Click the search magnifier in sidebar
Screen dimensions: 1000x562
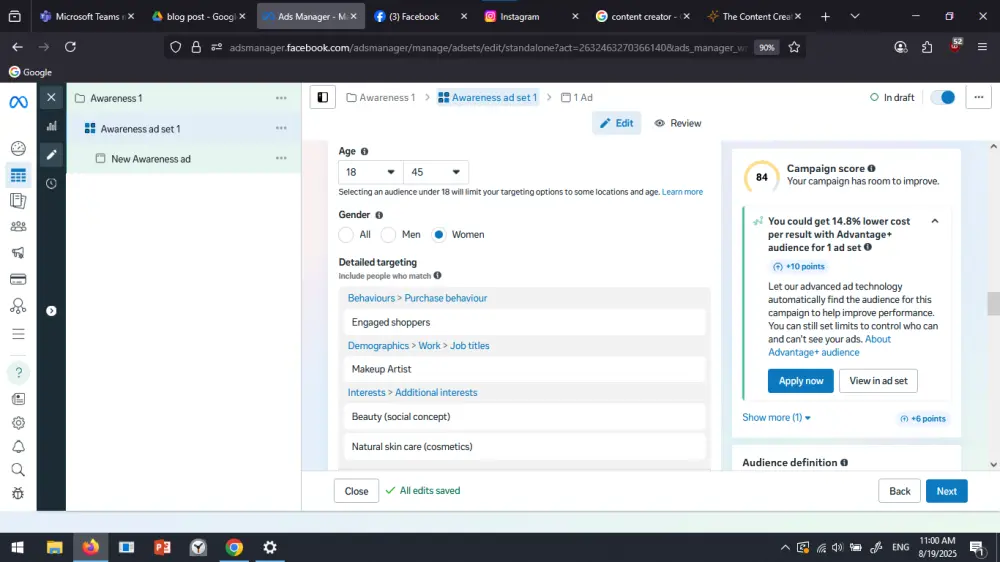18,470
